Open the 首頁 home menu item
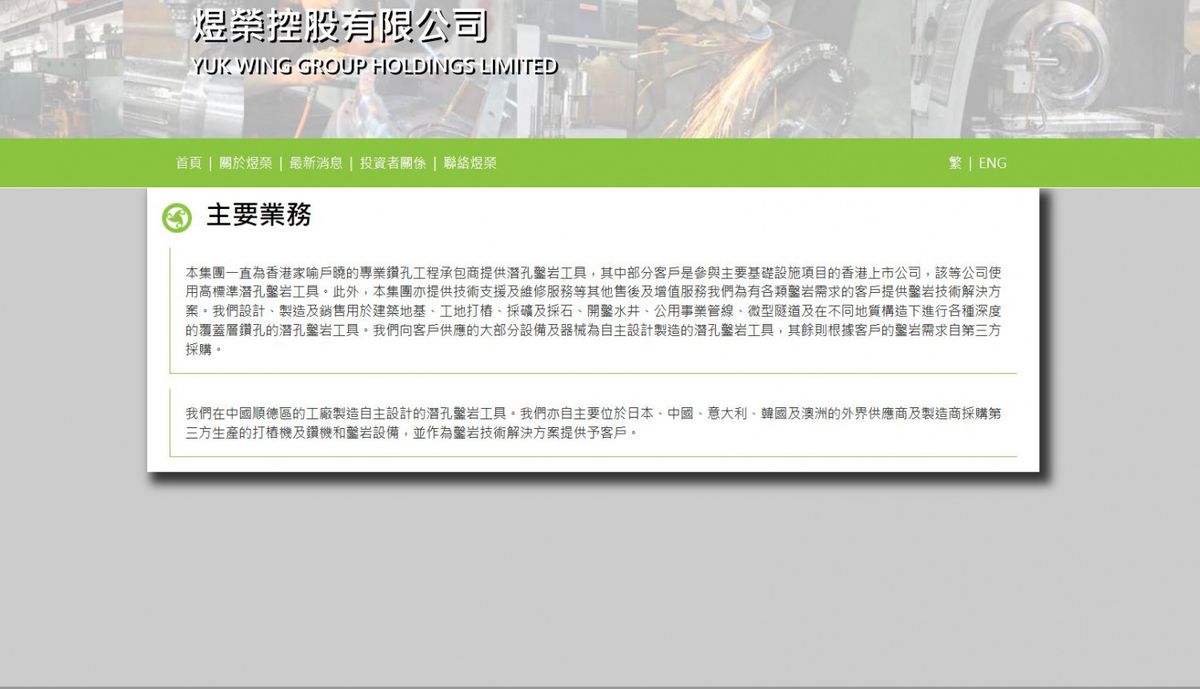The height and width of the screenshot is (689, 1200). click(x=189, y=163)
